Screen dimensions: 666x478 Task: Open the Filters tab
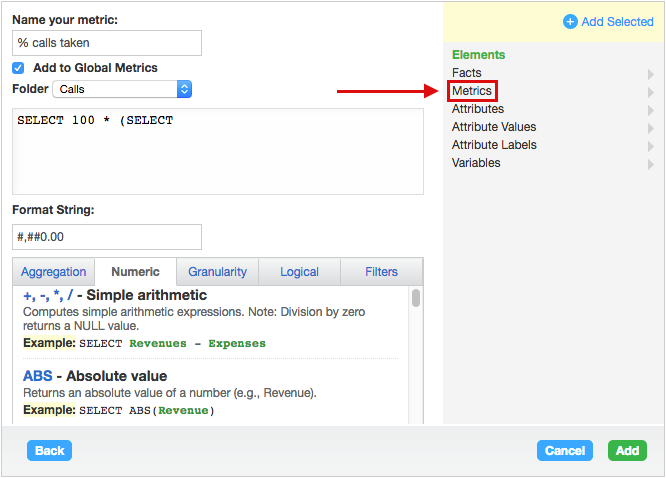tap(381, 272)
